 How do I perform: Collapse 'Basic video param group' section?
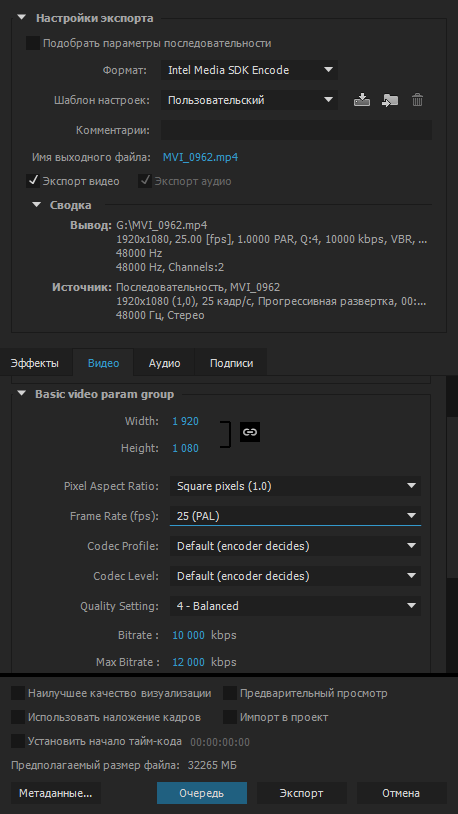tap(21, 394)
